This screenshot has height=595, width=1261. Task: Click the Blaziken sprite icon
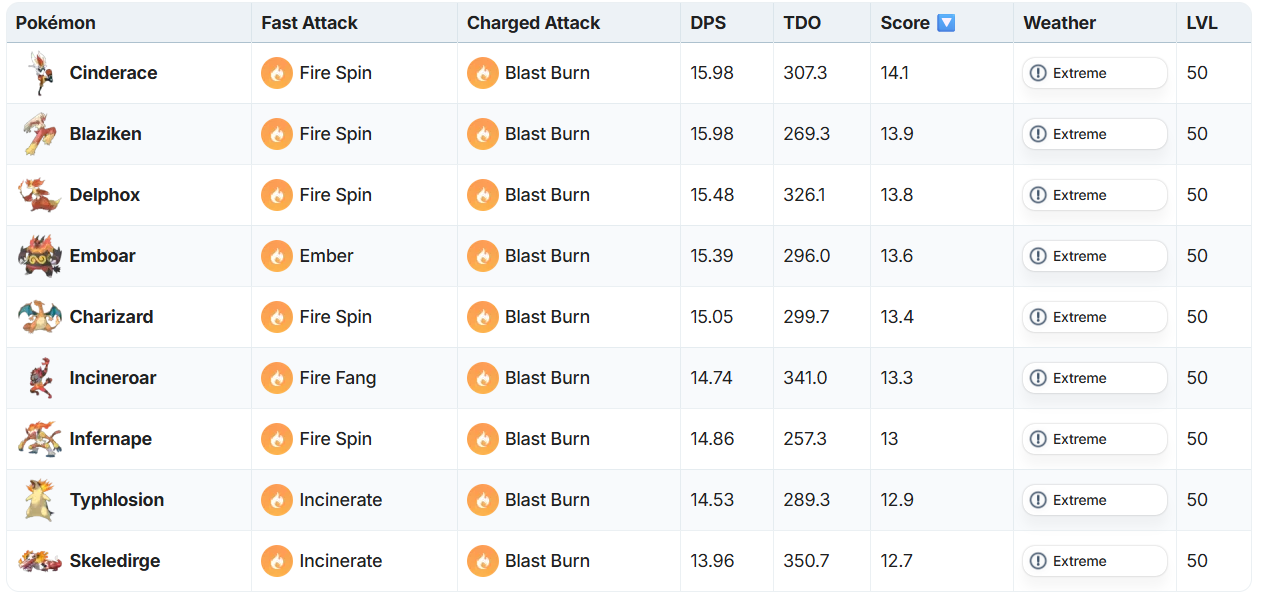click(x=38, y=134)
